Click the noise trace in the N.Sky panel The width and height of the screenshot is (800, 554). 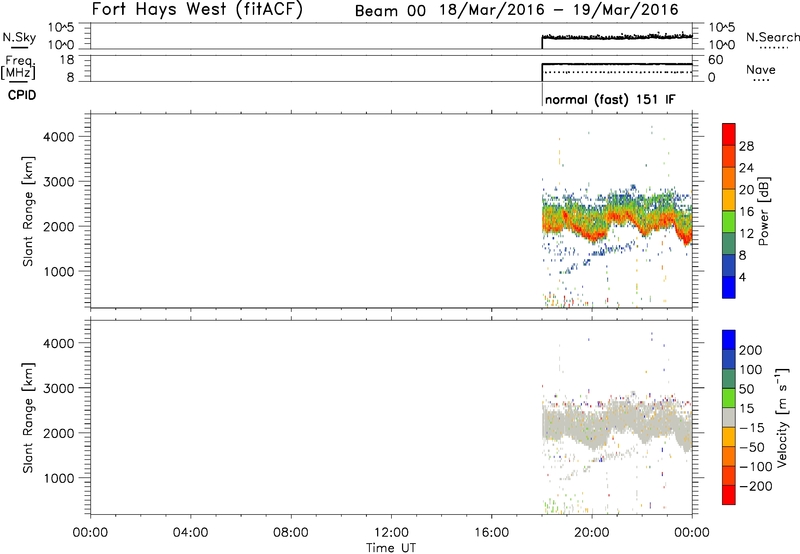pos(617,37)
